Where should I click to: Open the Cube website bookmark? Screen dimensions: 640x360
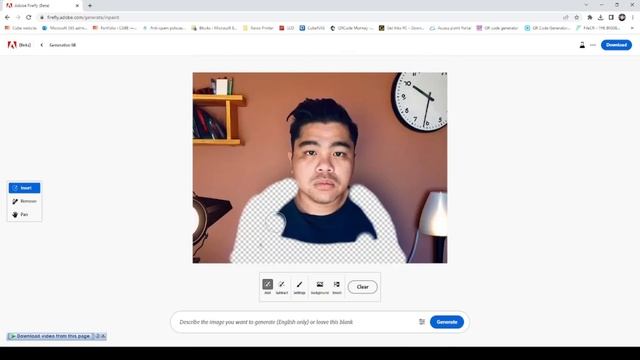coord(20,28)
